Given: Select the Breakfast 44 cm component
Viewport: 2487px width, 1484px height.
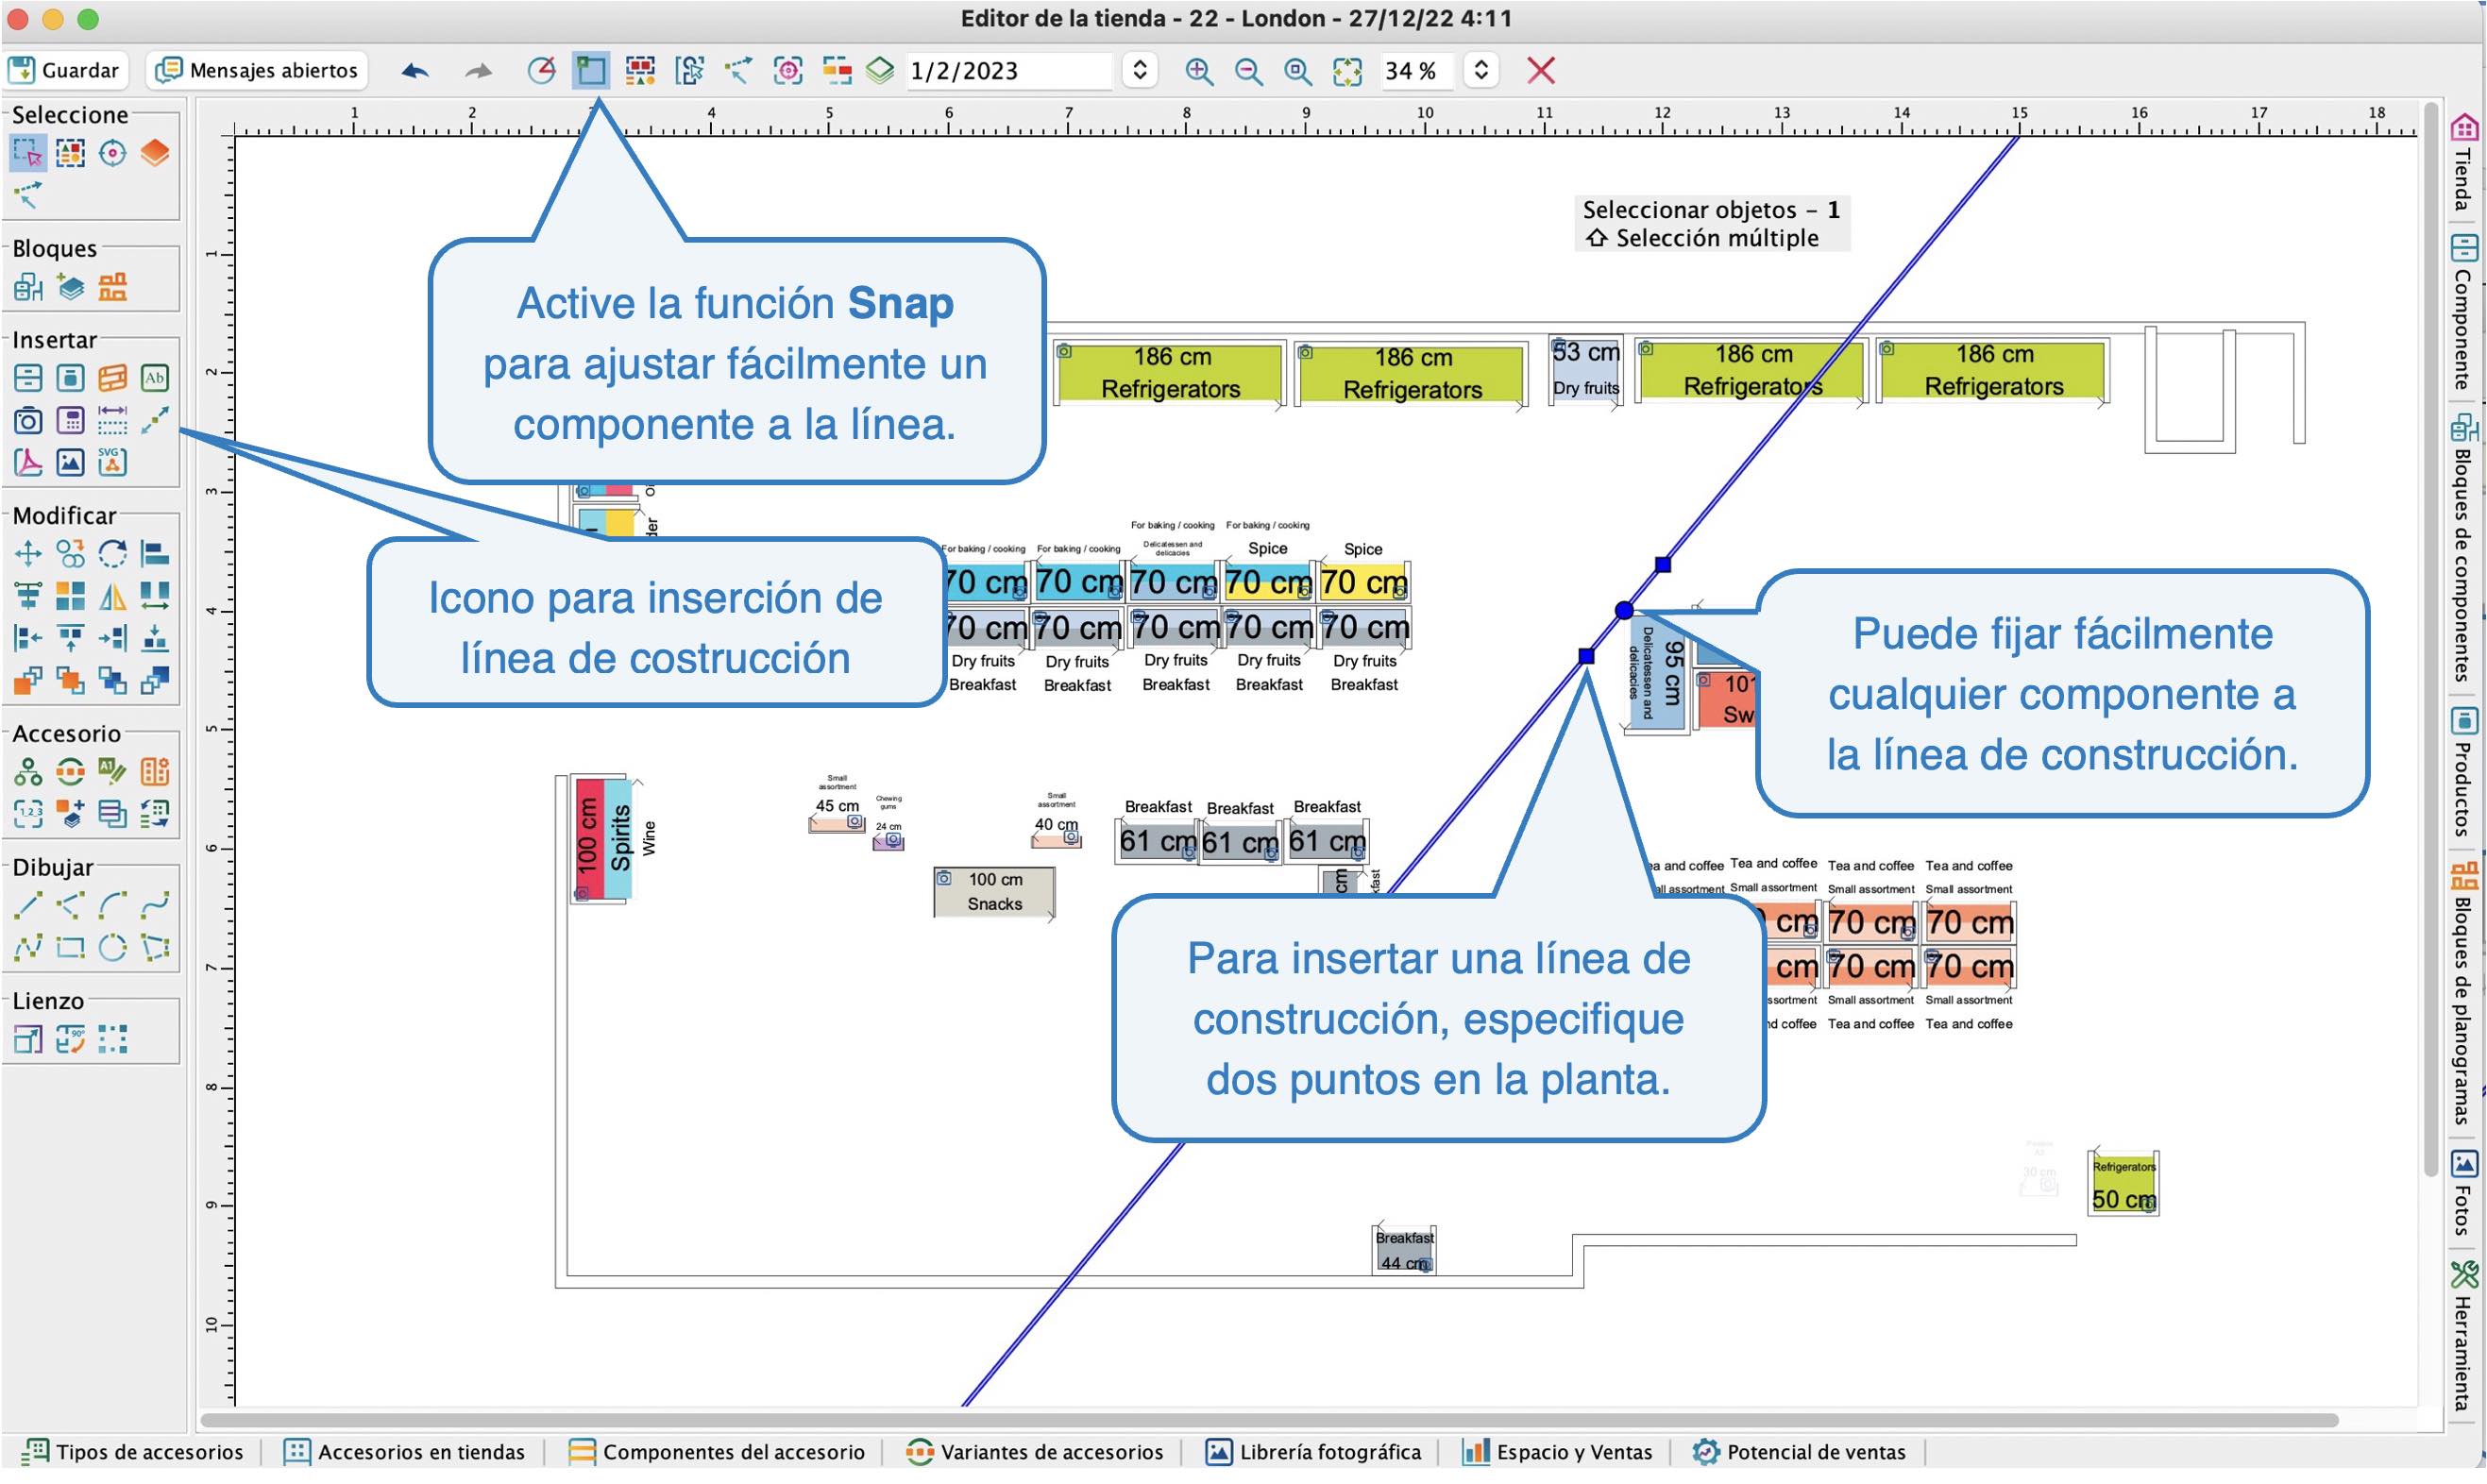Looking at the screenshot, I should tap(1404, 1251).
